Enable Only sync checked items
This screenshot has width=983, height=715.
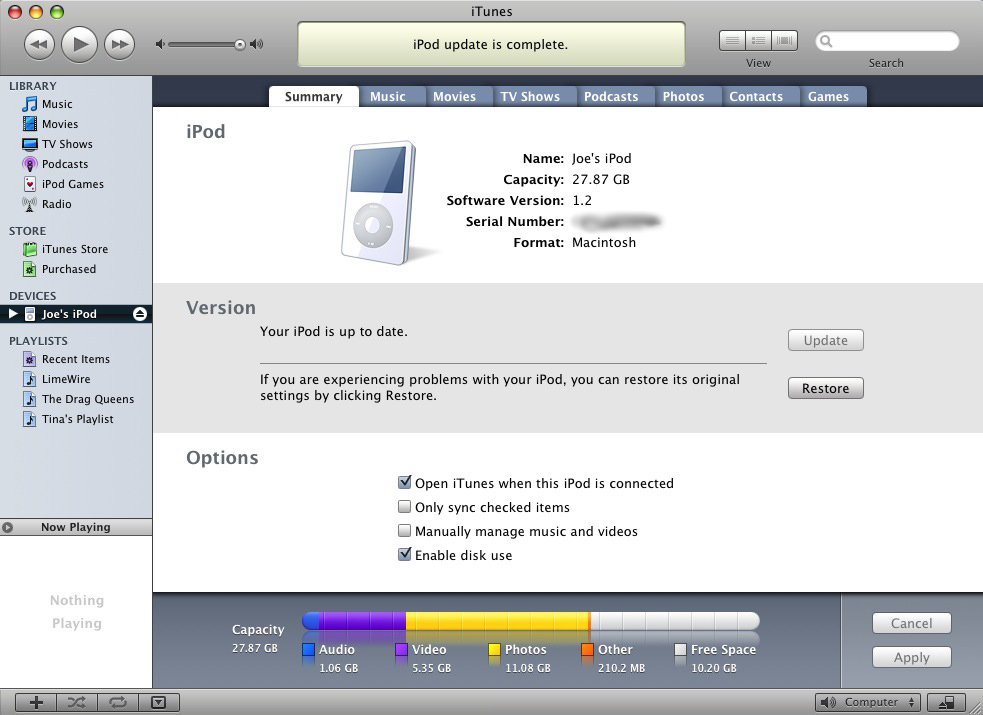click(x=405, y=507)
